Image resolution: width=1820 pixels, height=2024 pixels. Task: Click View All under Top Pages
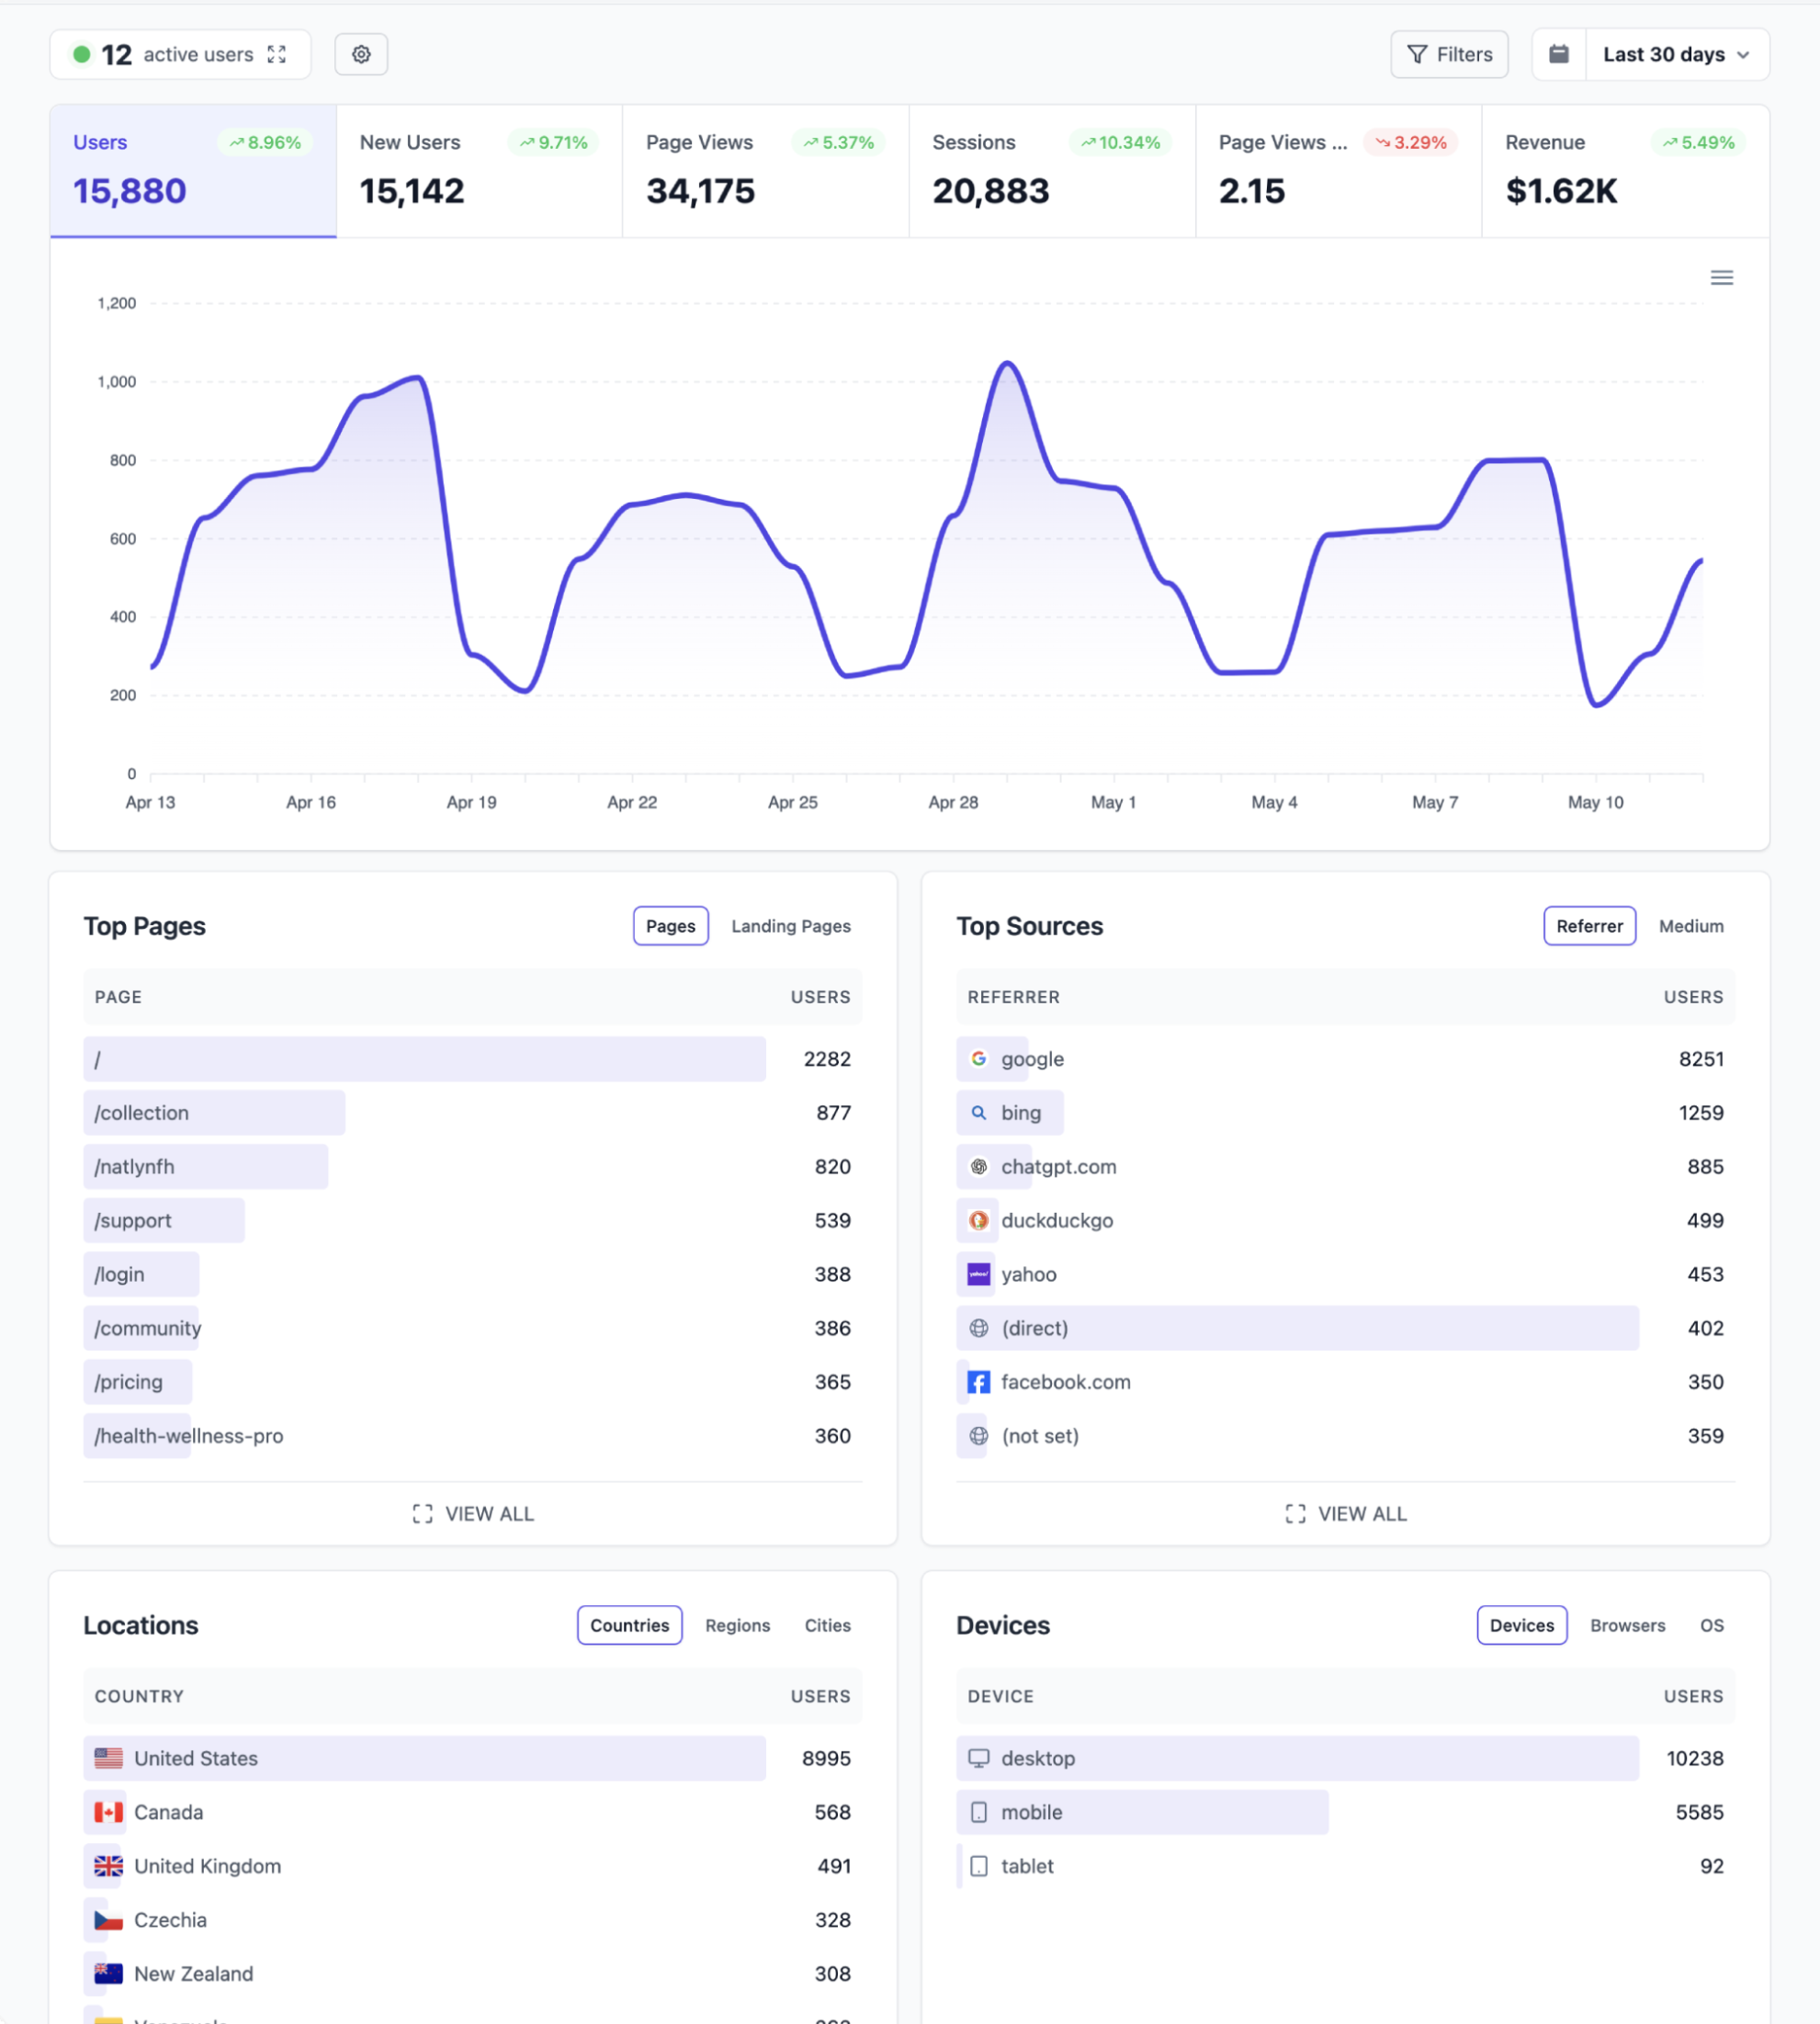(x=473, y=1514)
